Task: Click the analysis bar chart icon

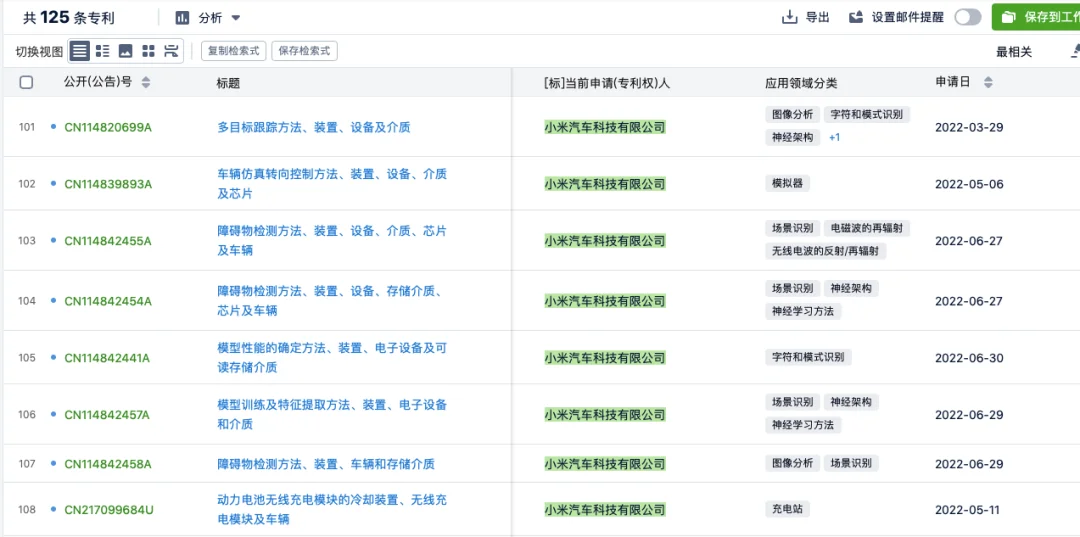Action: tap(183, 18)
